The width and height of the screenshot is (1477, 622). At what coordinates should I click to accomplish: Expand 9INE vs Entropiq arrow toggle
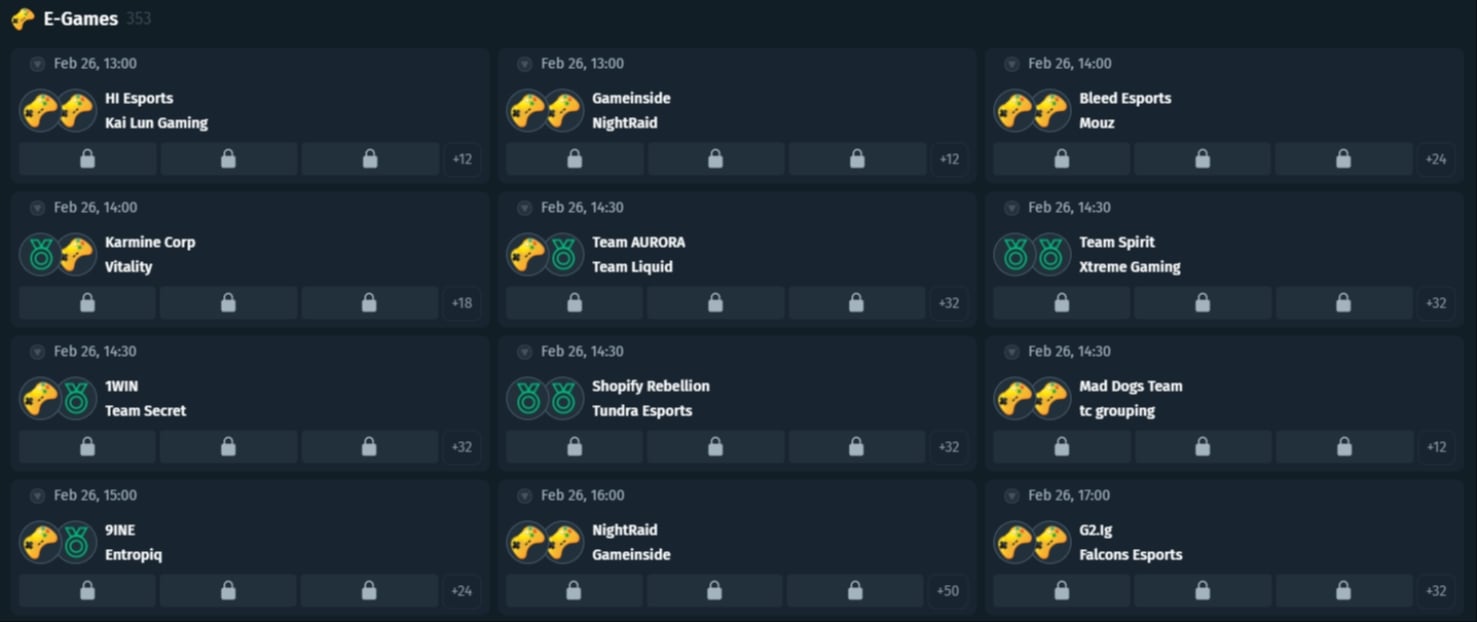click(x=37, y=496)
